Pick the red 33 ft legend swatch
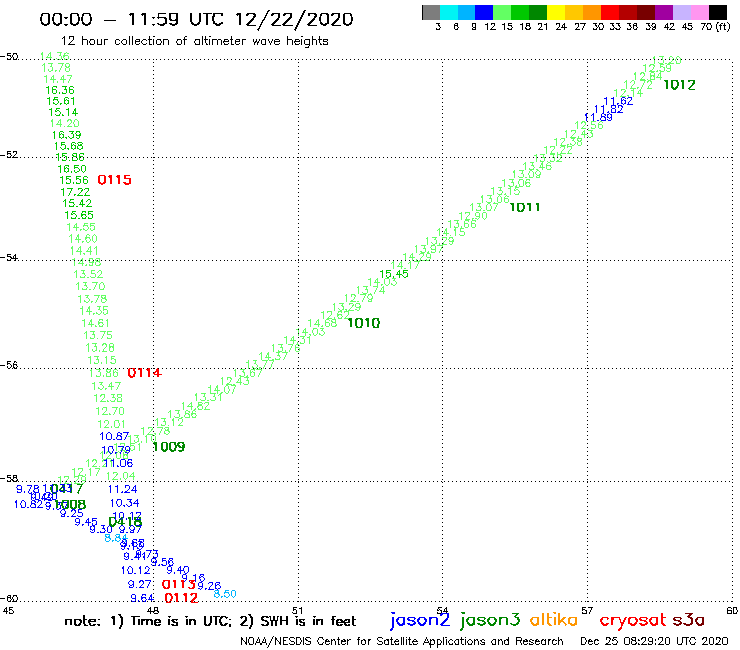The width and height of the screenshot is (740, 650). [610, 12]
